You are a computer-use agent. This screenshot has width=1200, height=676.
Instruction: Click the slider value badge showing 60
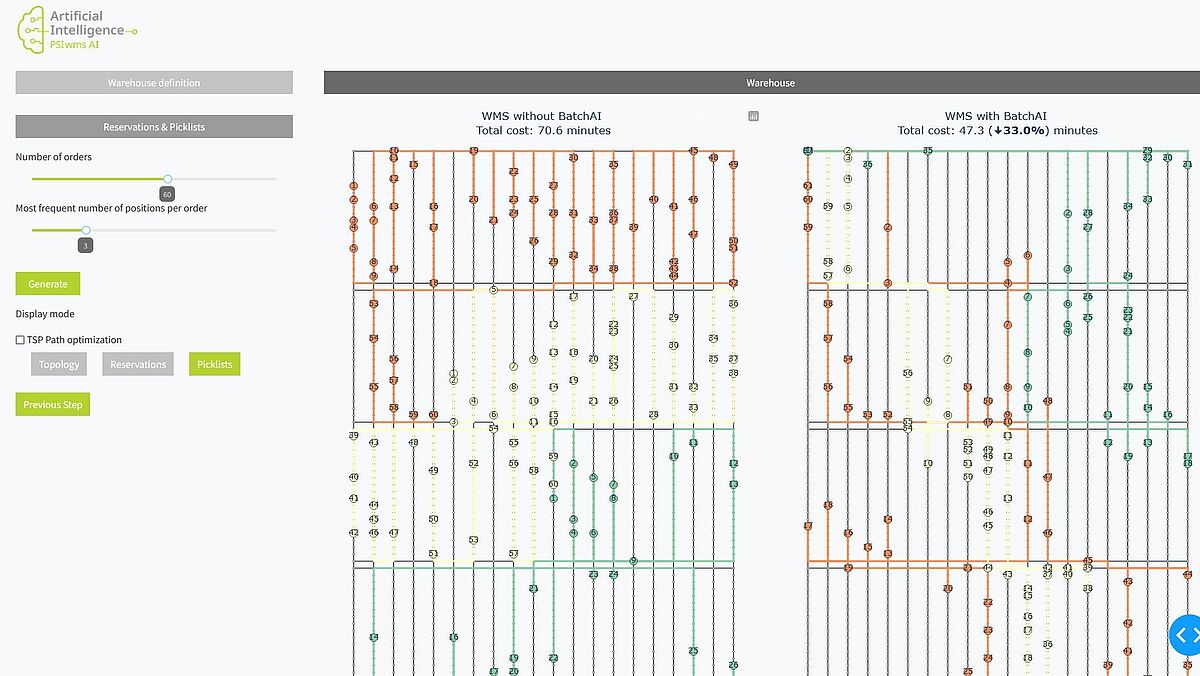point(167,194)
